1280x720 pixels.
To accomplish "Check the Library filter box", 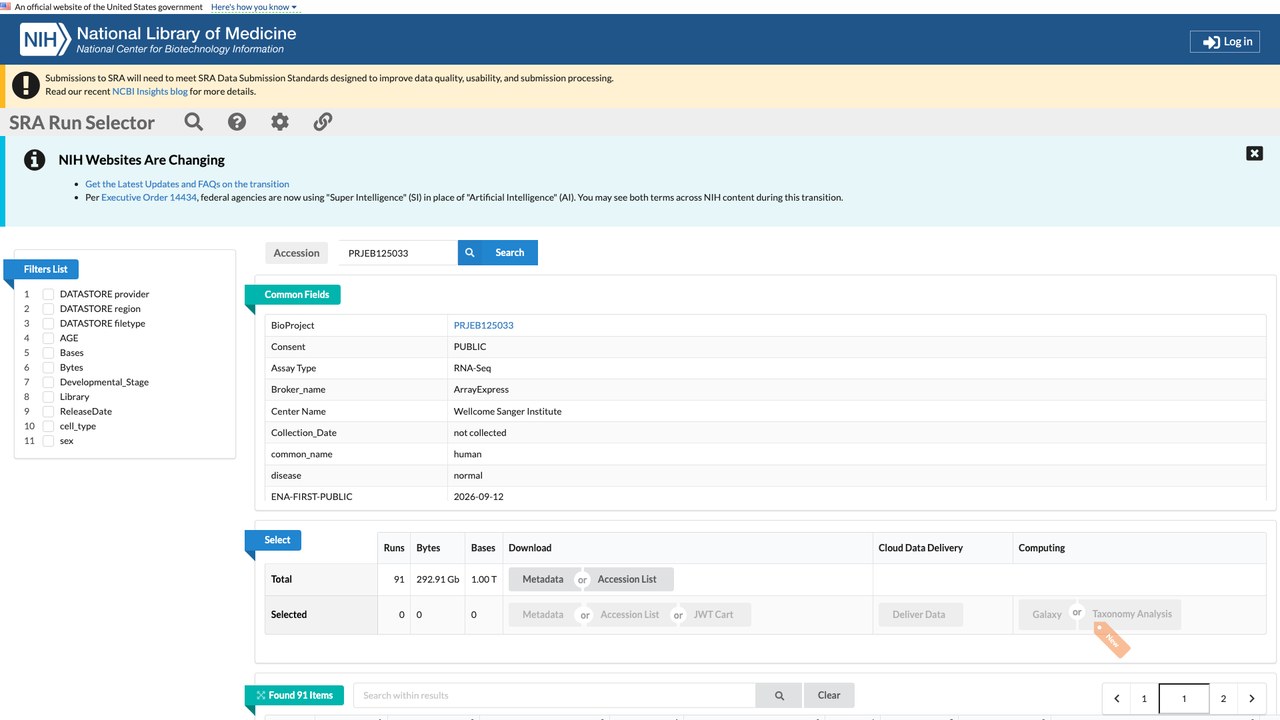I will click(x=48, y=397).
